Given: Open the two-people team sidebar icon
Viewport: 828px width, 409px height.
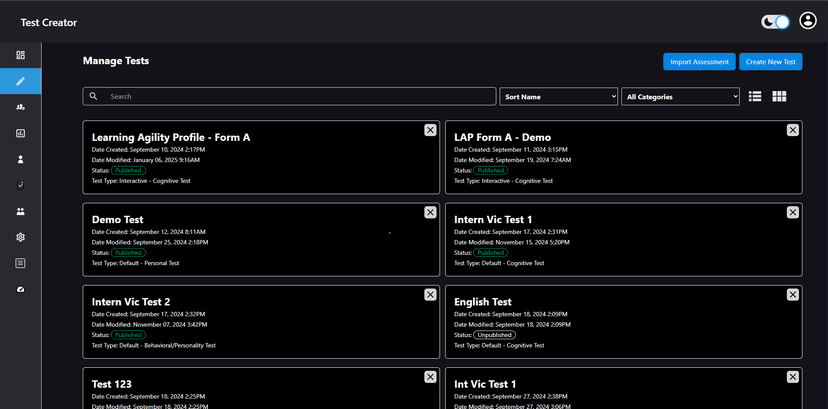Looking at the screenshot, I should tap(21, 211).
